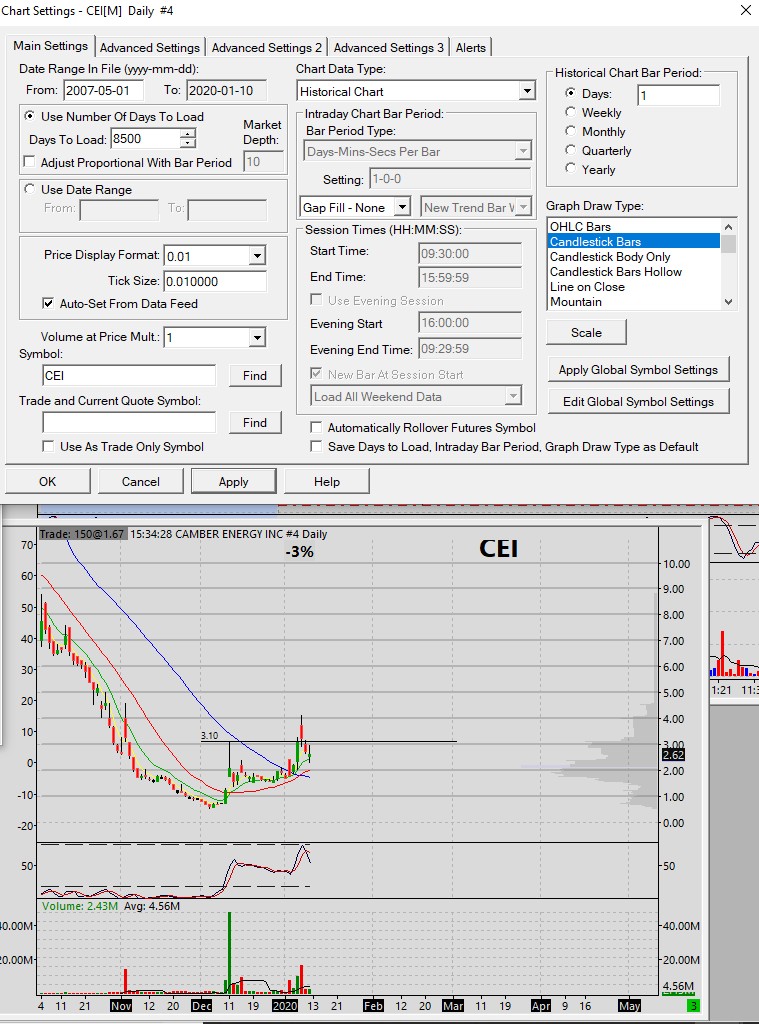Click the Volume: 2.43M label
Viewport: 759px width, 1024px height.
(80, 906)
